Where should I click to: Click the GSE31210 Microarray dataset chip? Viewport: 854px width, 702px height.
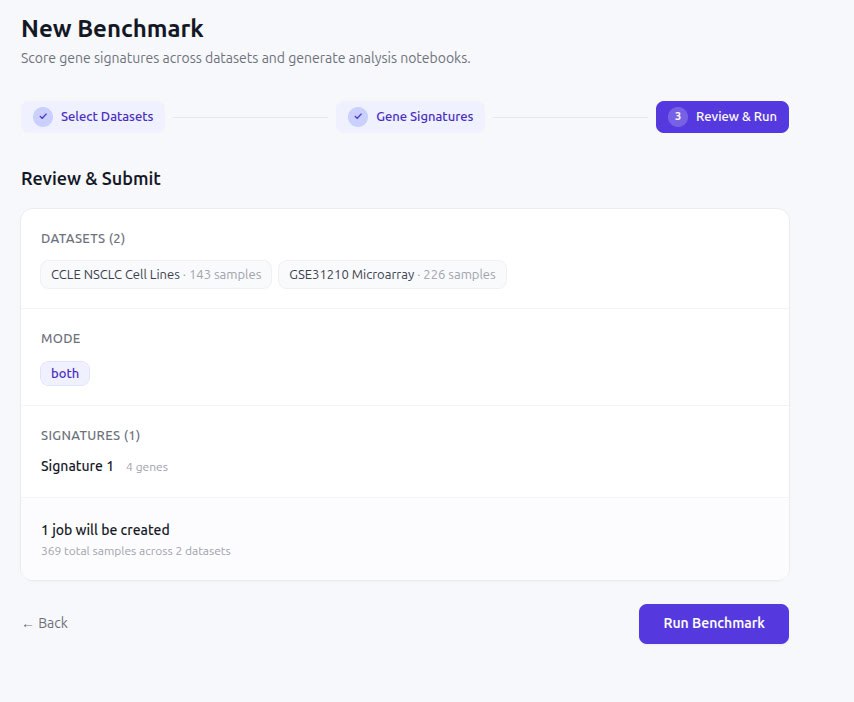(x=392, y=274)
